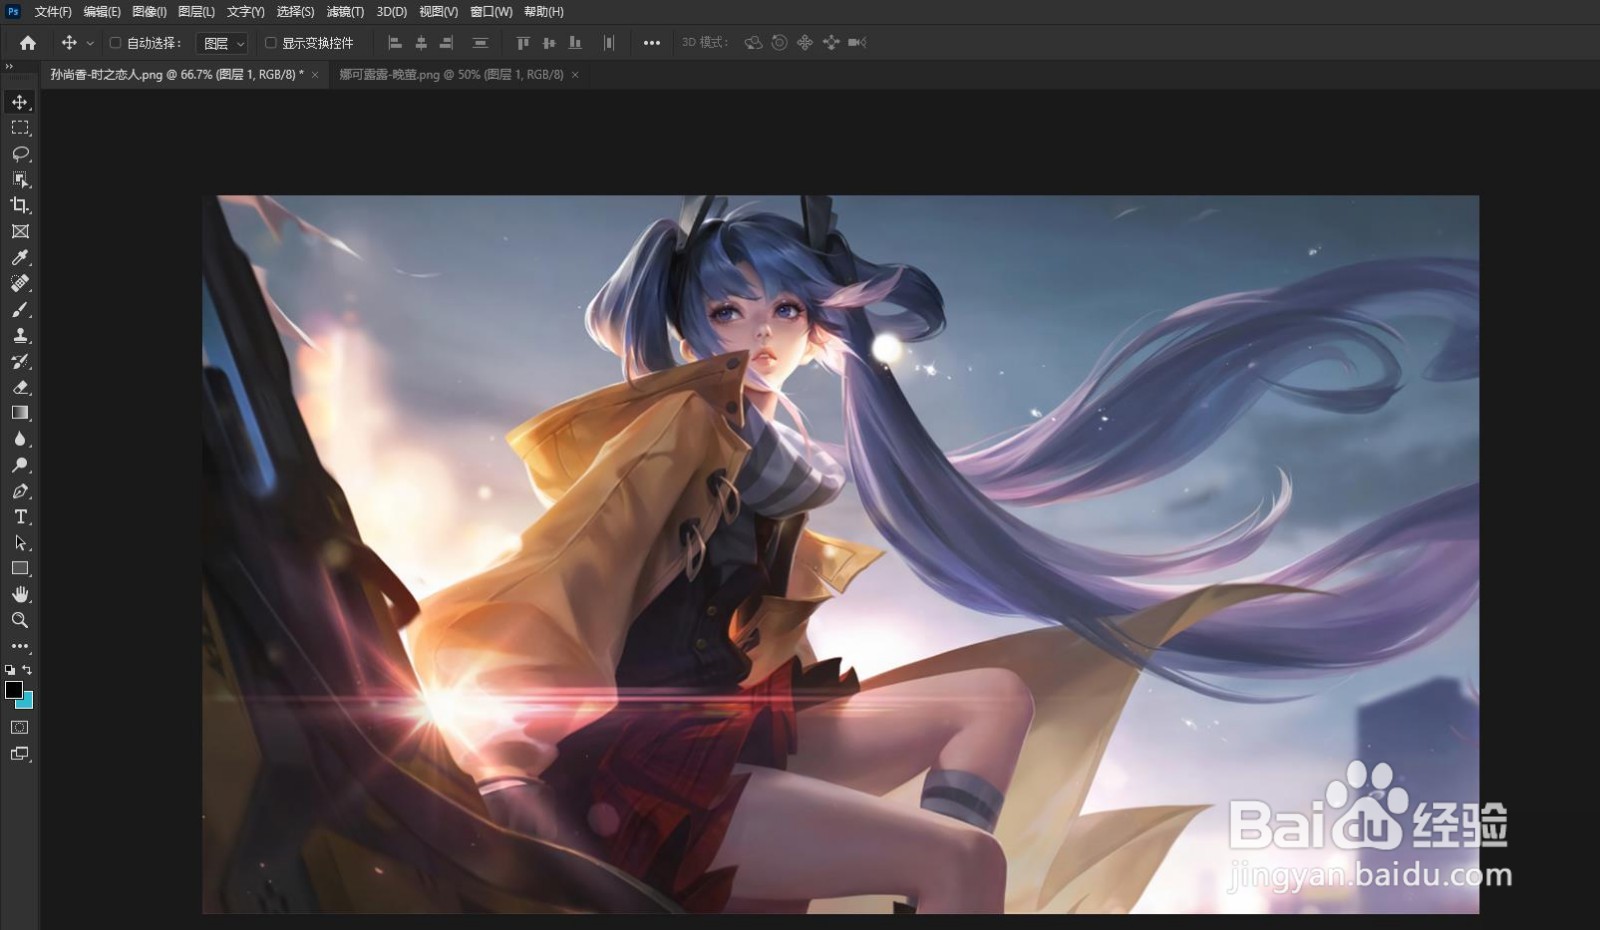Click the black foreground color swatch
The image size is (1600, 930).
(x=14, y=690)
